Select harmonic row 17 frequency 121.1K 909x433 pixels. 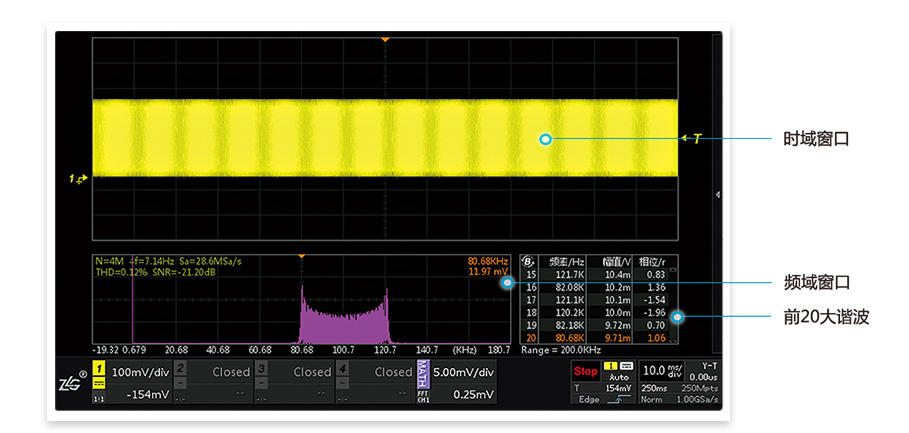coord(569,300)
